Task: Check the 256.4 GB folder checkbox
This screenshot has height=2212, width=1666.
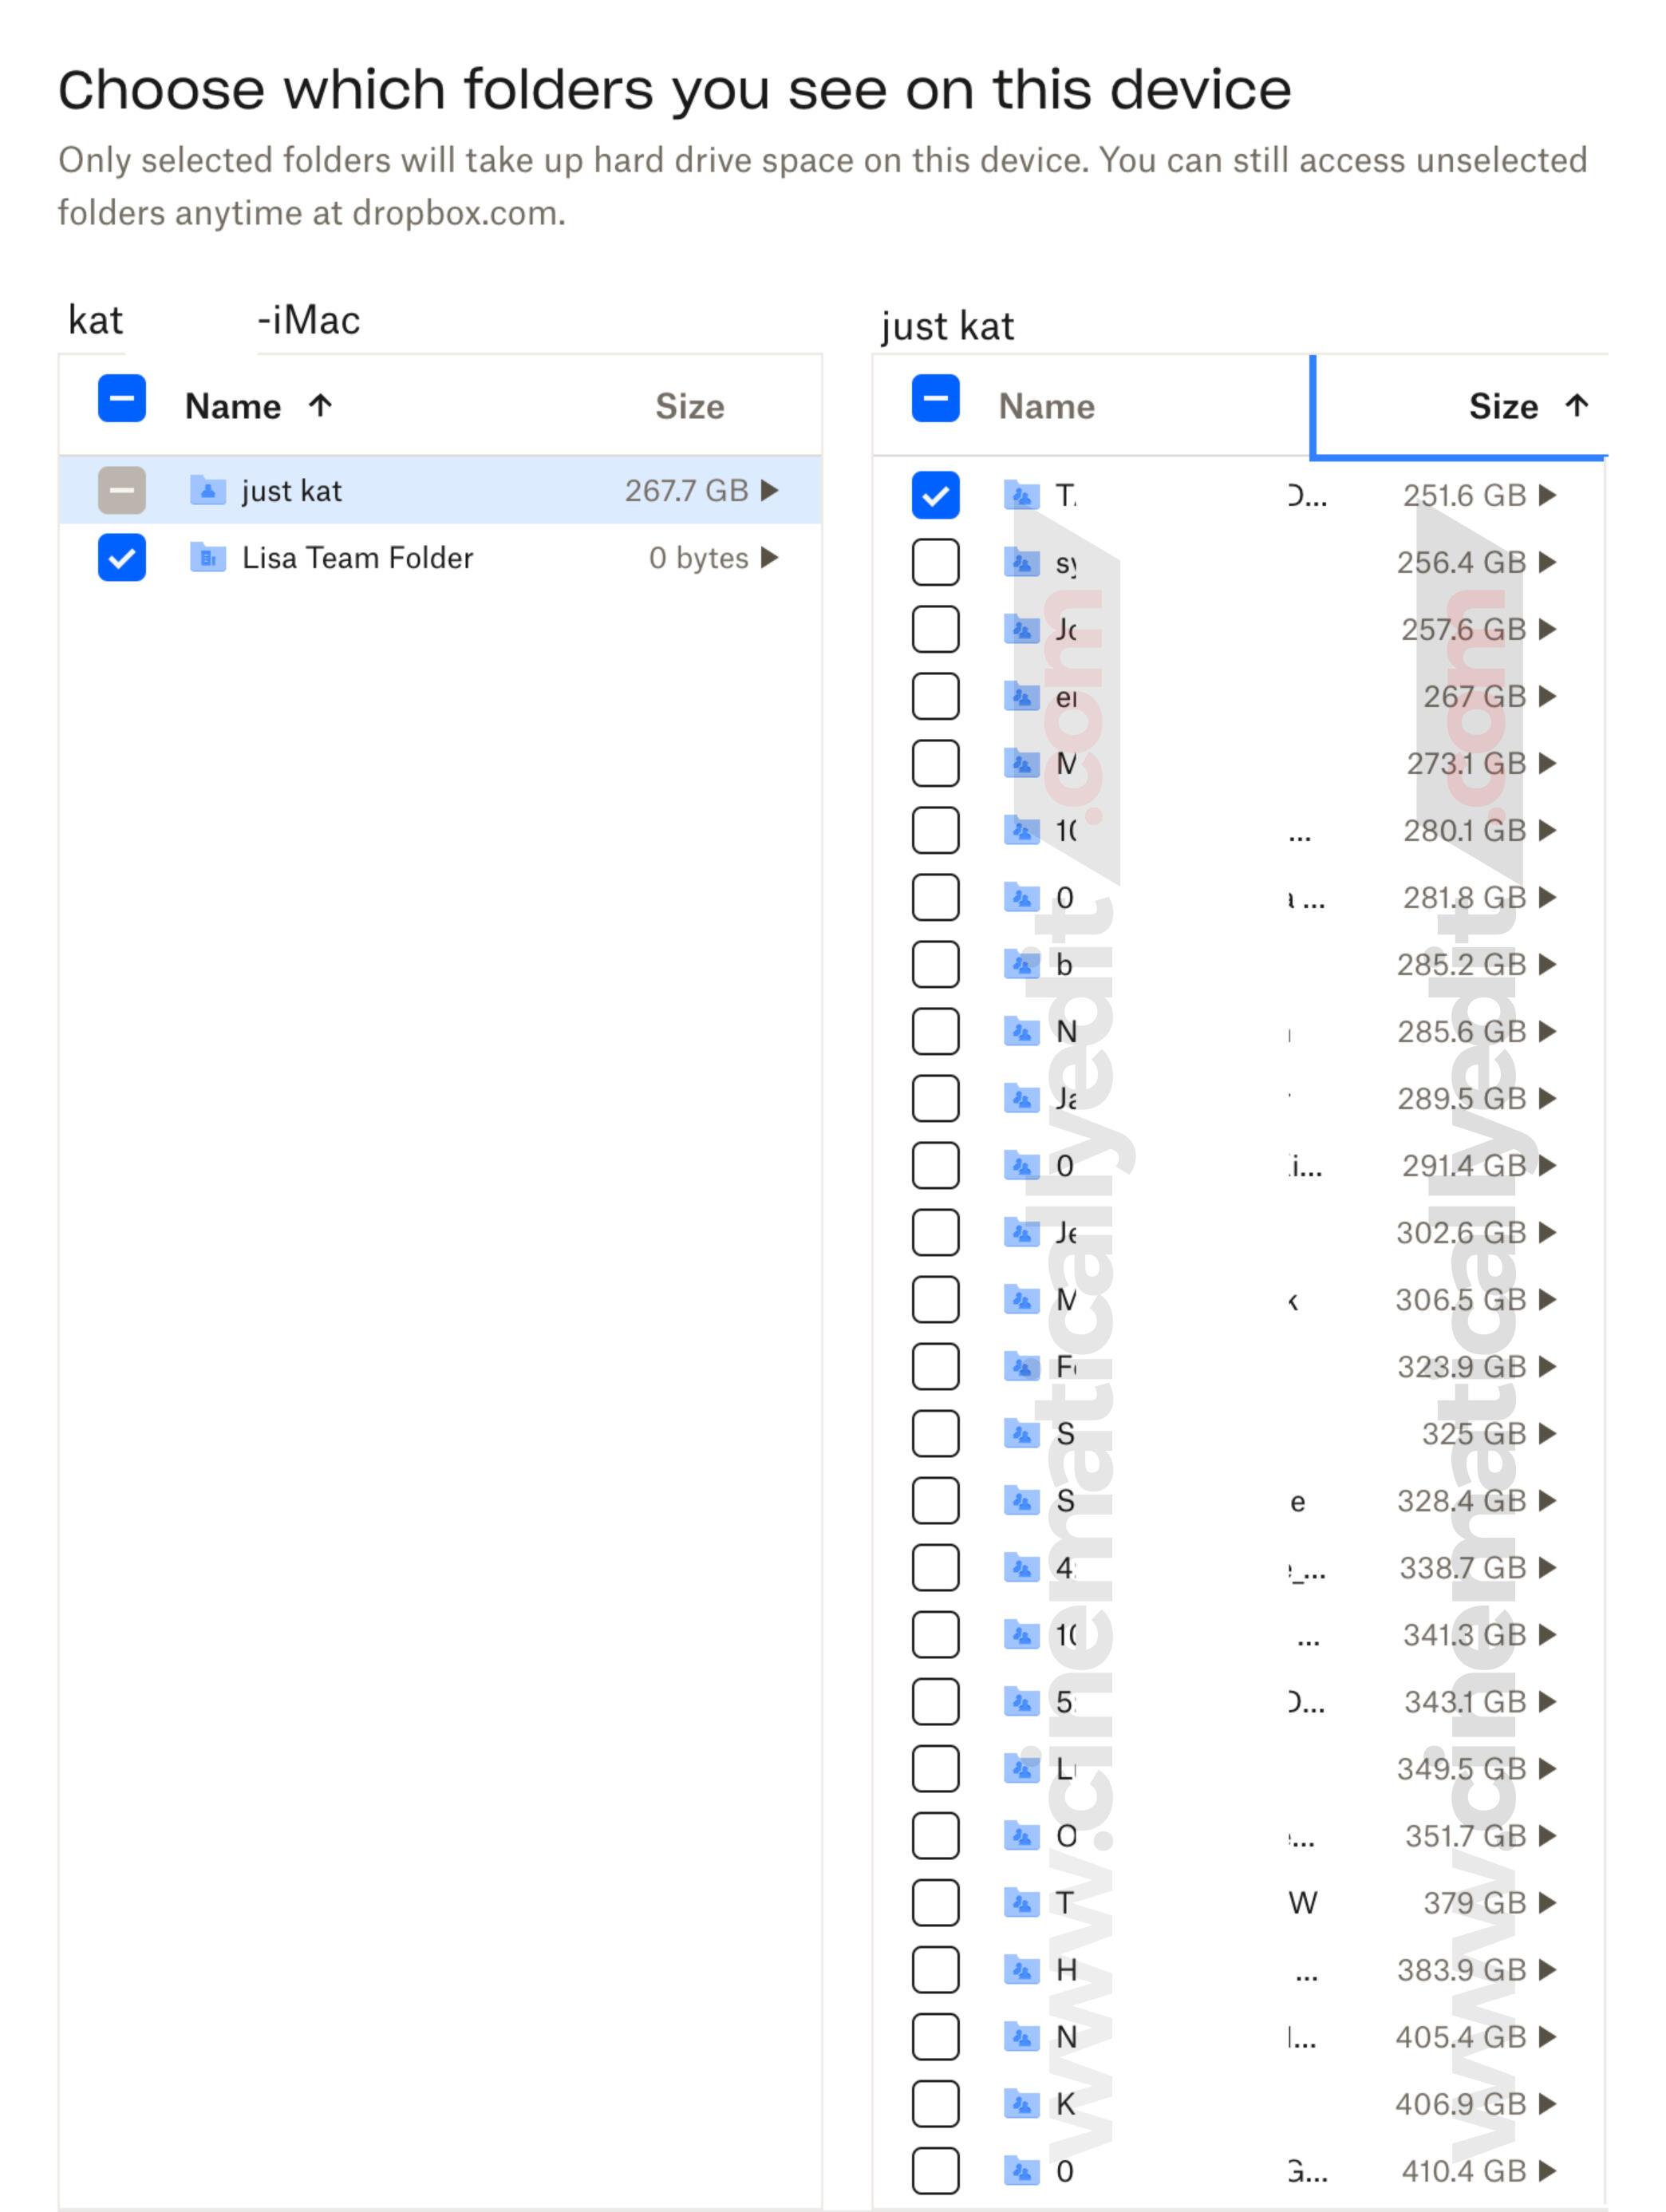Action: pos(936,563)
